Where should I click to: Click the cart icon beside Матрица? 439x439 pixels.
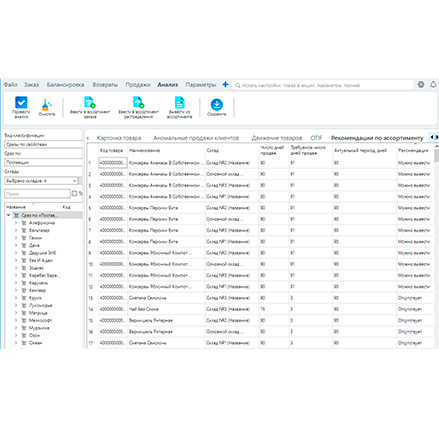24,313
